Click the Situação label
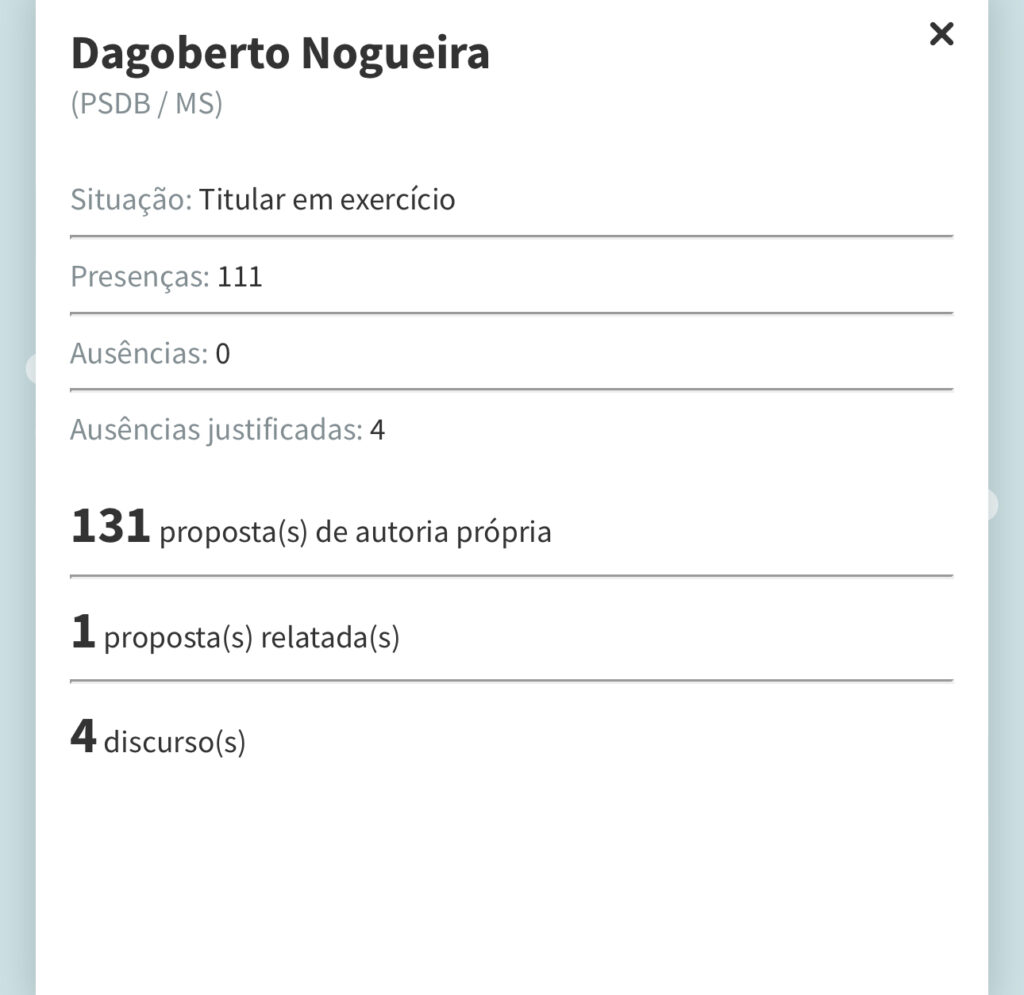This screenshot has height=995, width=1024. 130,200
